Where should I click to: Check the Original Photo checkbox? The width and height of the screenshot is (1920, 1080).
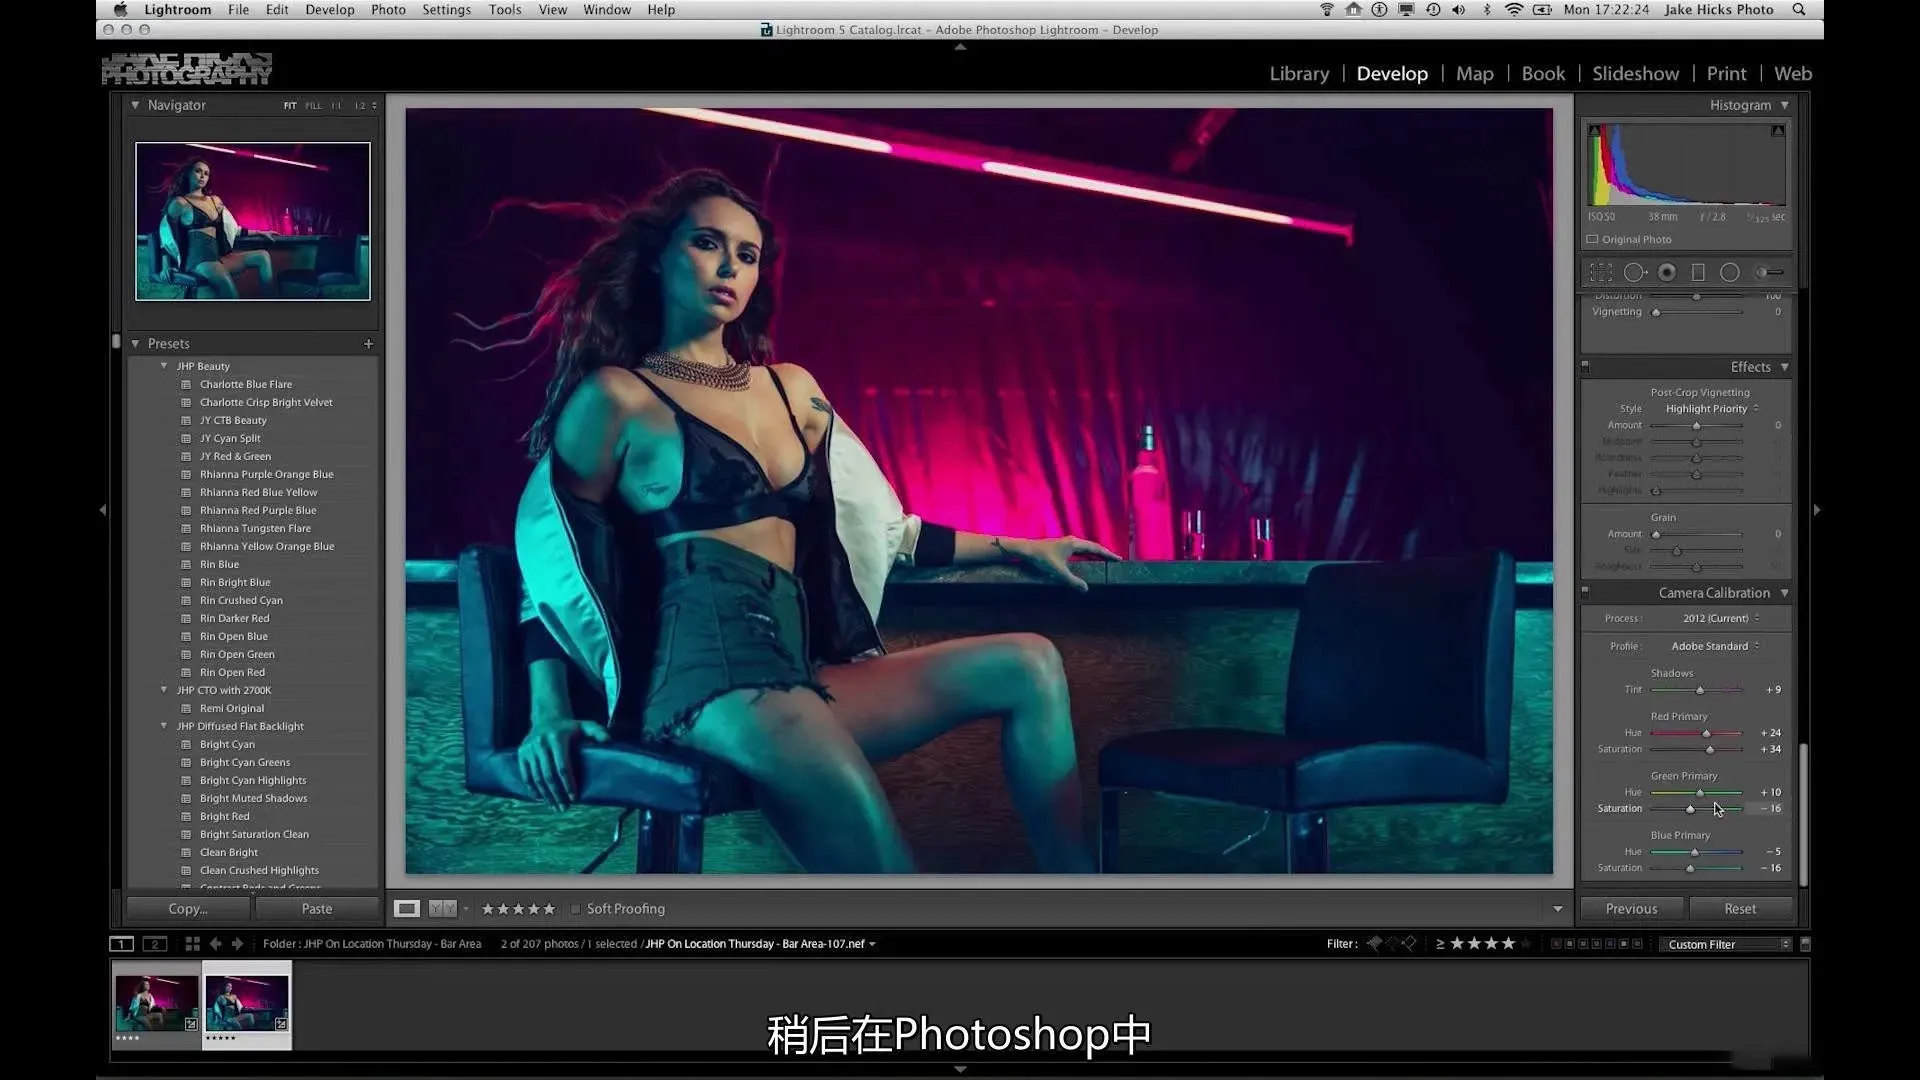point(1592,240)
